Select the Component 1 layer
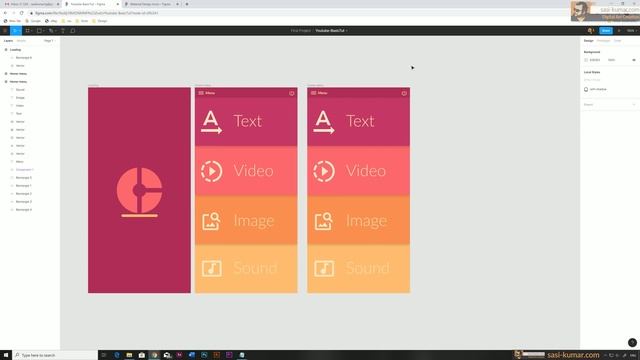The width and height of the screenshot is (640, 360). click(24, 170)
